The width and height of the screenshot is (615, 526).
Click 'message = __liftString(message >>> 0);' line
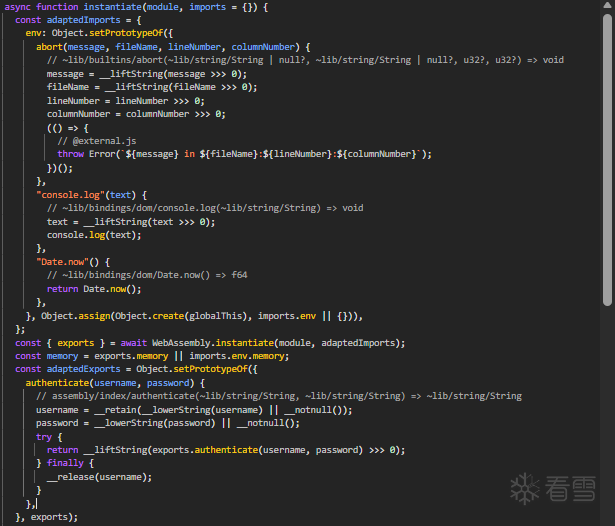click(x=147, y=74)
